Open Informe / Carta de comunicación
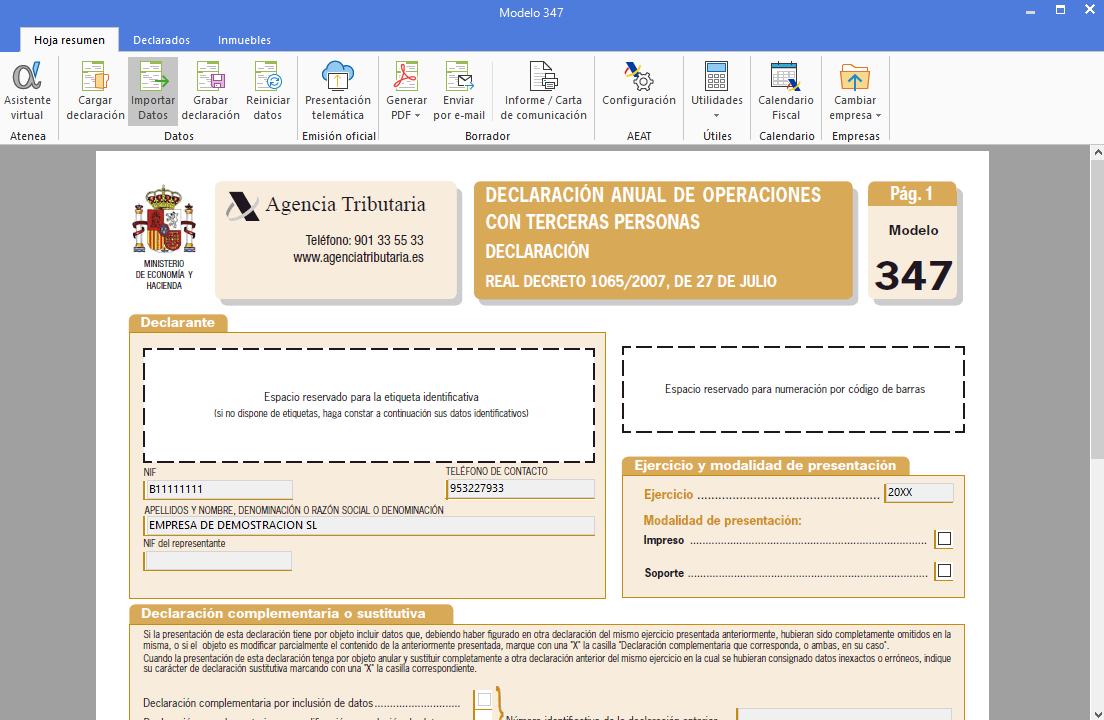Image resolution: width=1104 pixels, height=720 pixels. (544, 91)
